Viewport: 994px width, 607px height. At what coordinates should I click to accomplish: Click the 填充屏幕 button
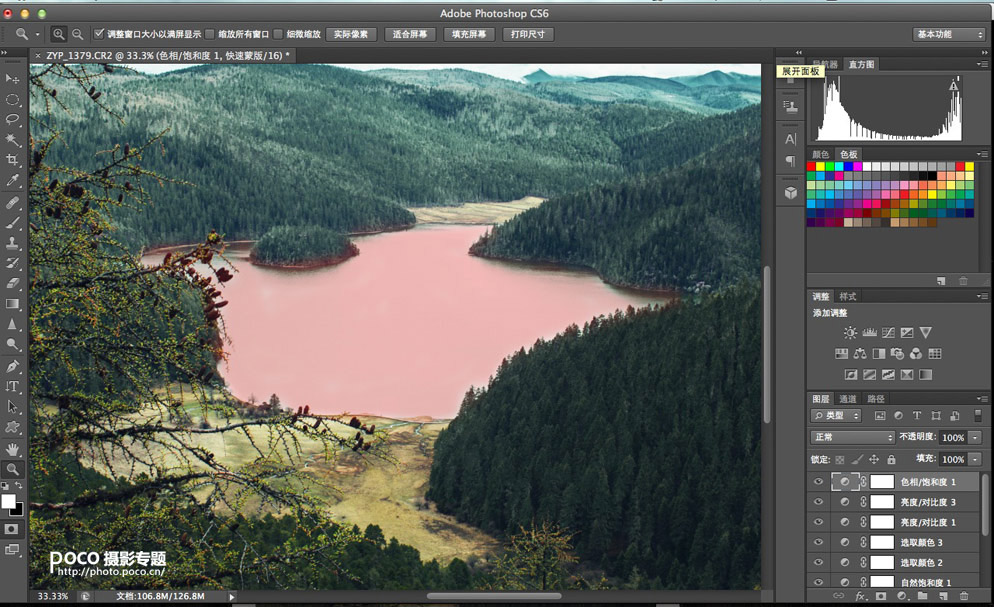(x=468, y=34)
